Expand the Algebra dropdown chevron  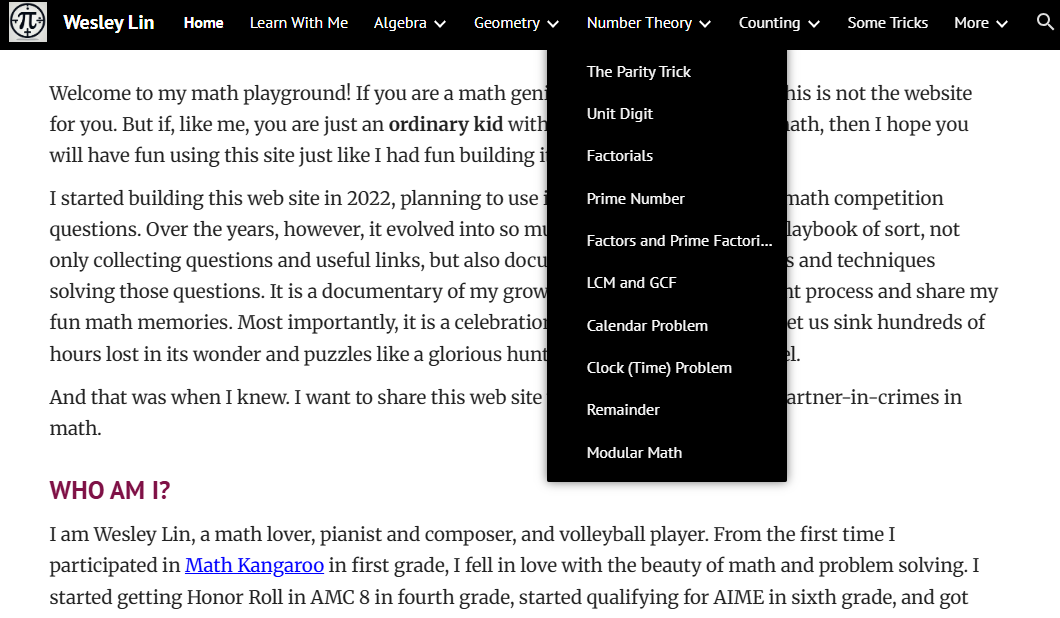(440, 24)
